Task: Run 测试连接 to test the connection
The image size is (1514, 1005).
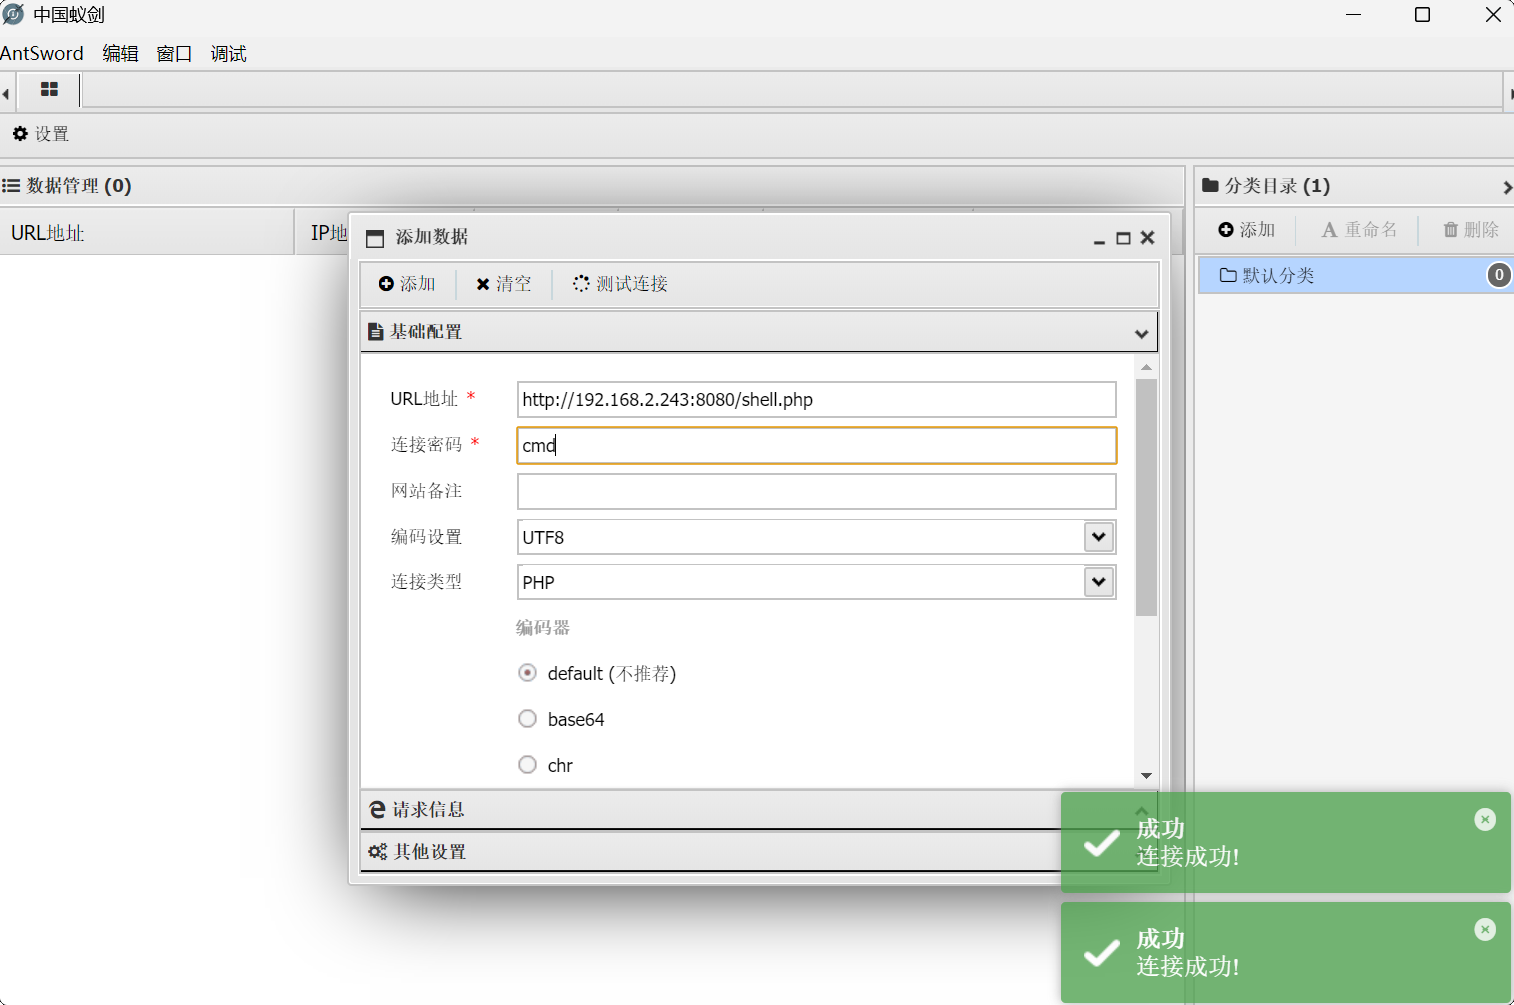Action: (x=620, y=284)
